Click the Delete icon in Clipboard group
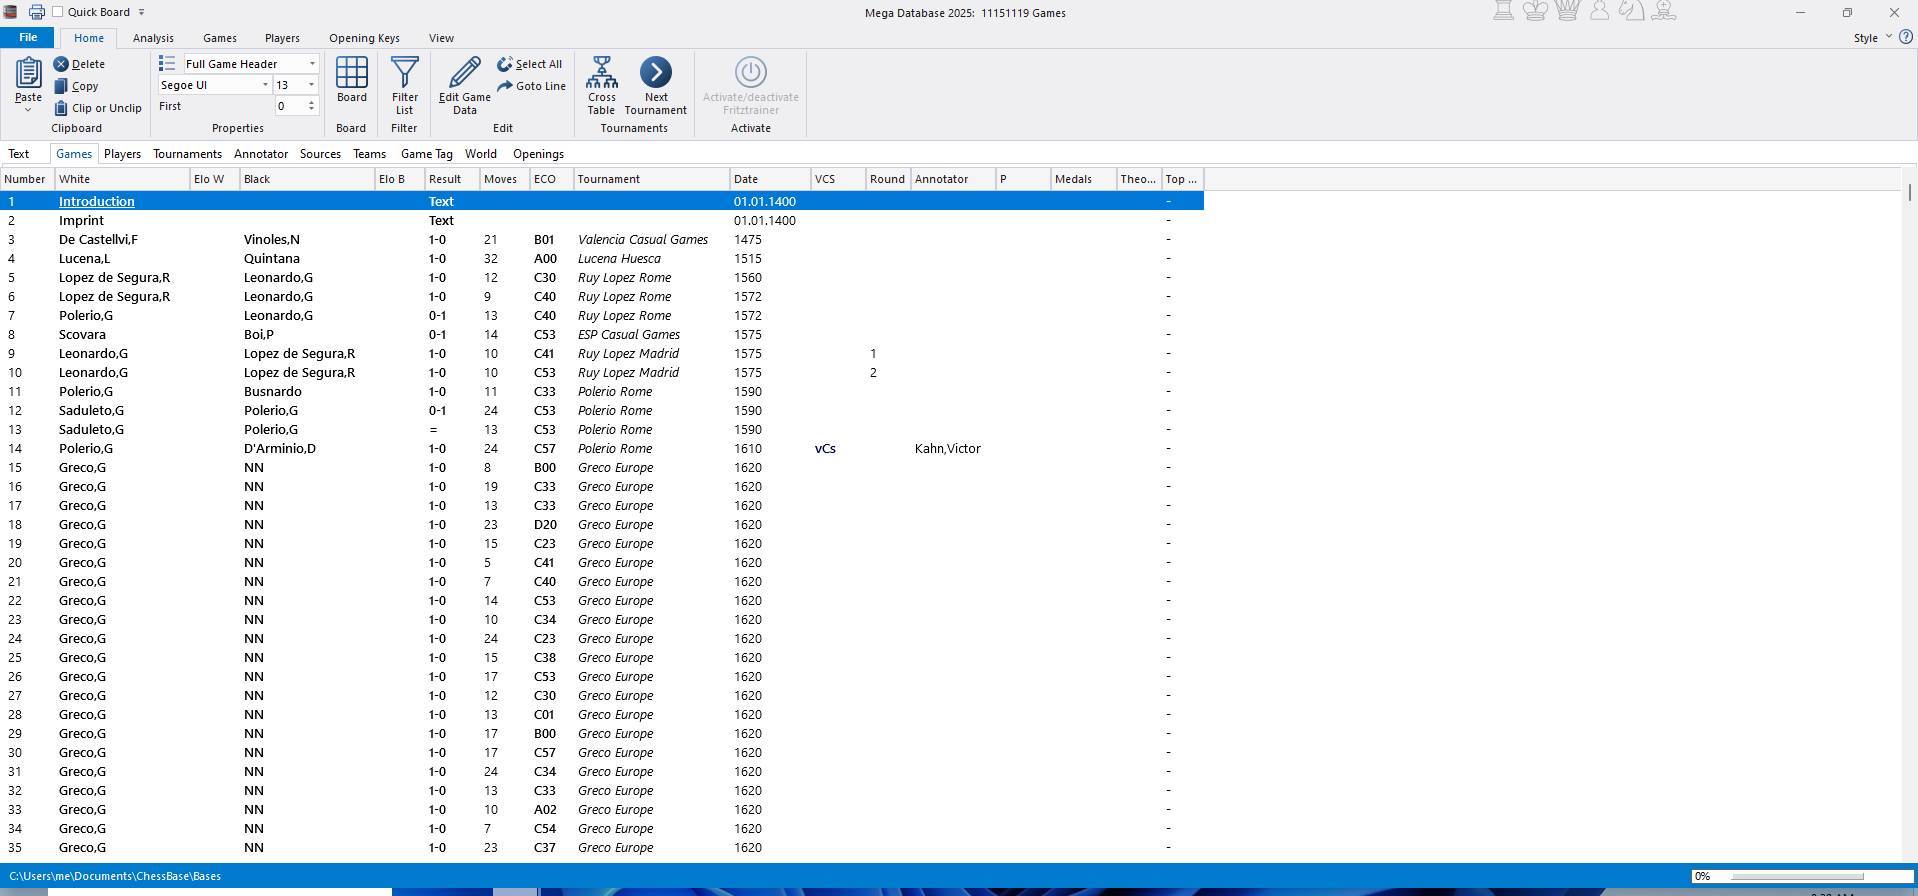The width and height of the screenshot is (1918, 896). tap(61, 64)
